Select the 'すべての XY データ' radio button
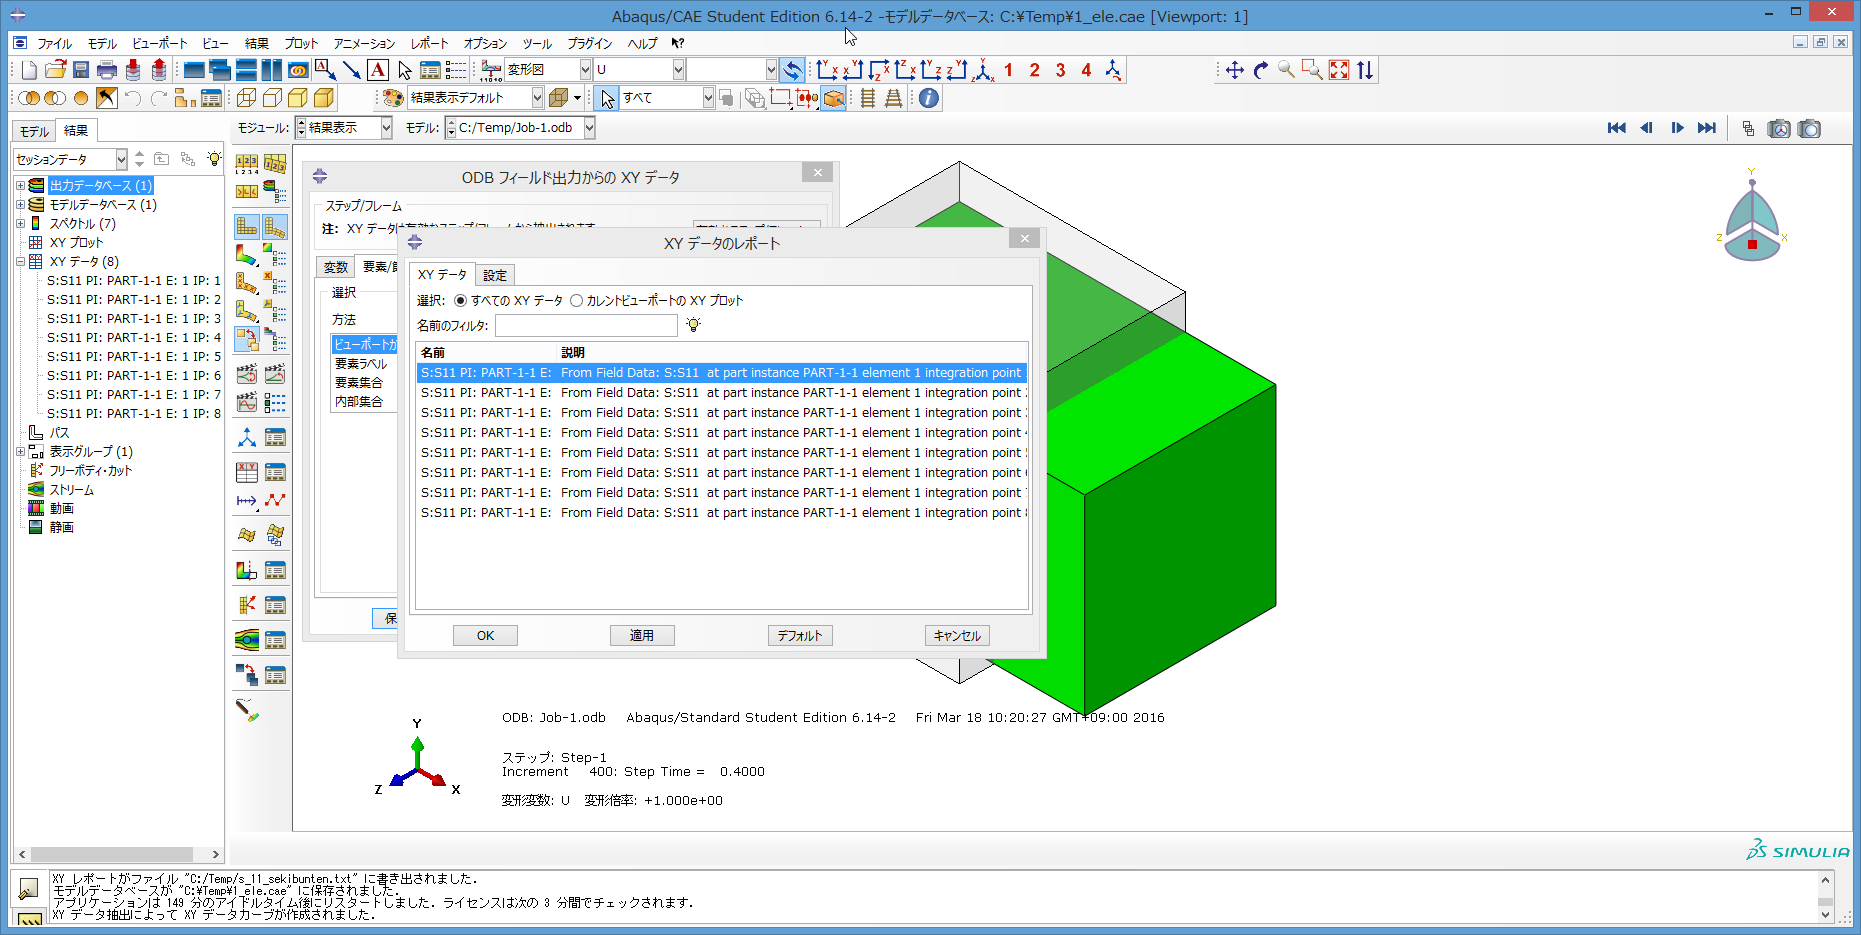This screenshot has width=1861, height=935. point(460,301)
